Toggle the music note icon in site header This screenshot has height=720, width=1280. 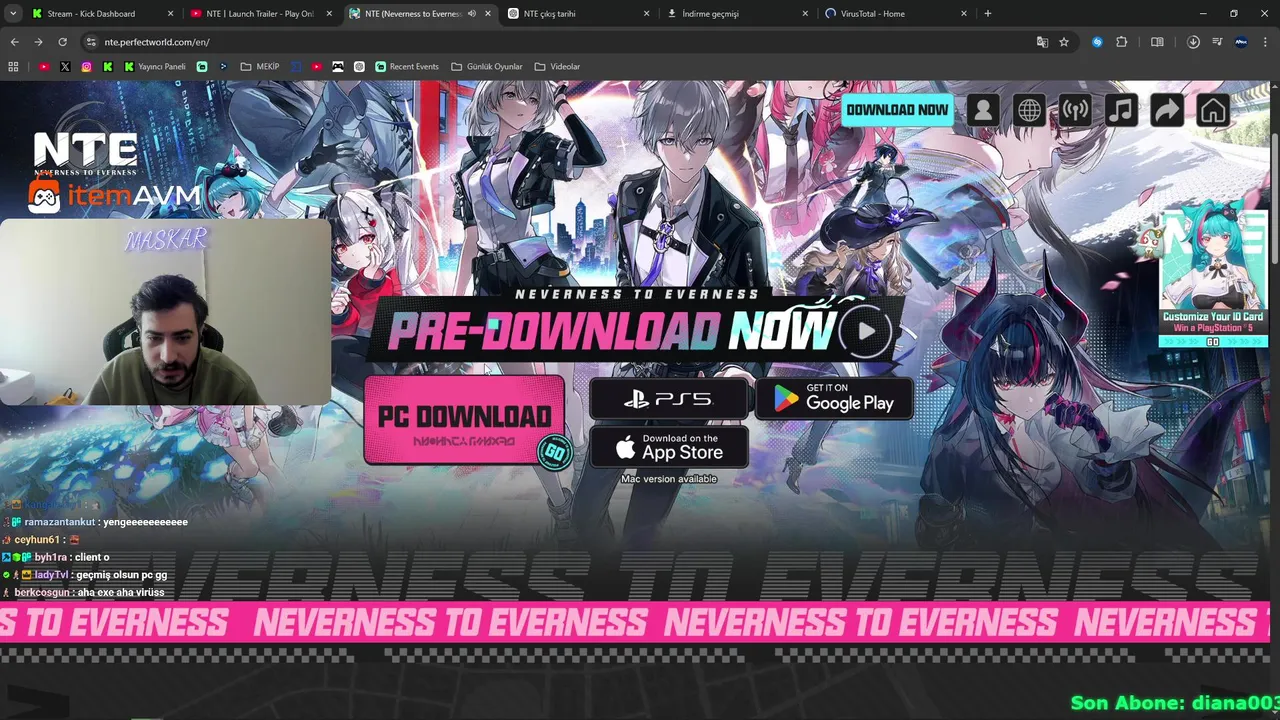(1121, 110)
